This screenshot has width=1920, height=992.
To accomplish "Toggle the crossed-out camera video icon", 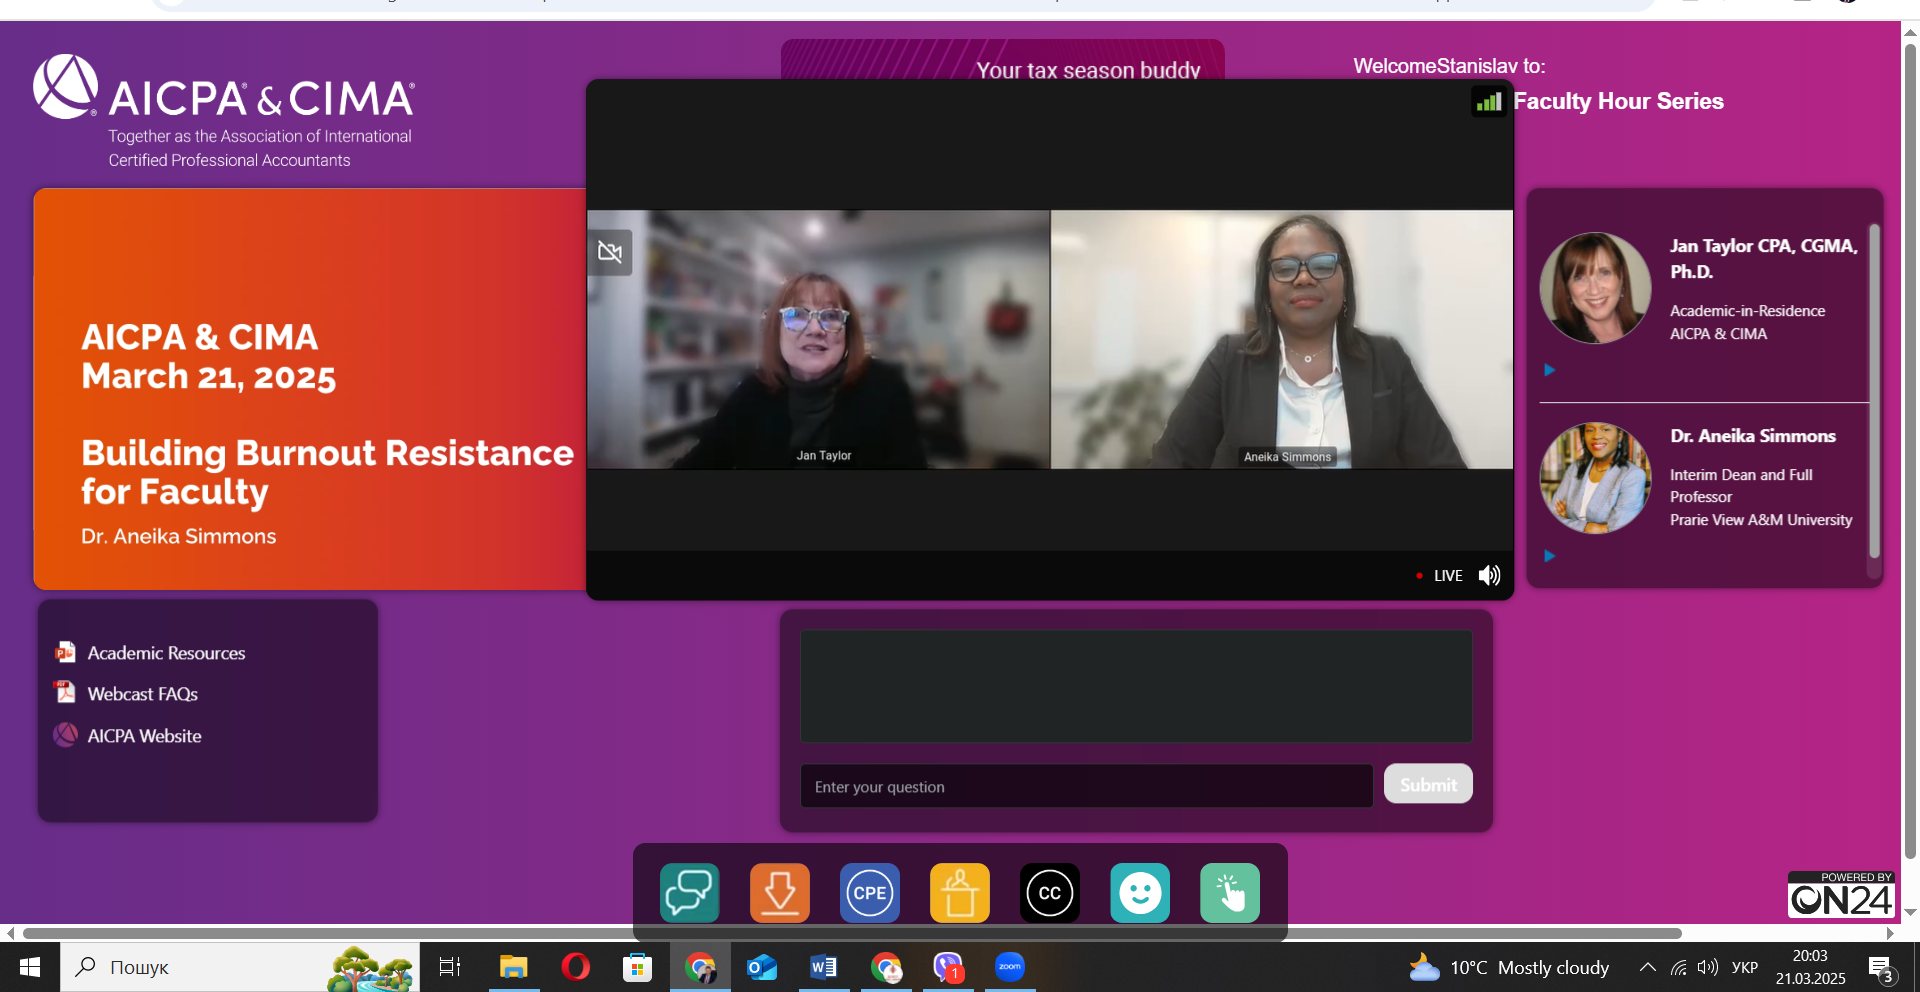I will tap(610, 252).
